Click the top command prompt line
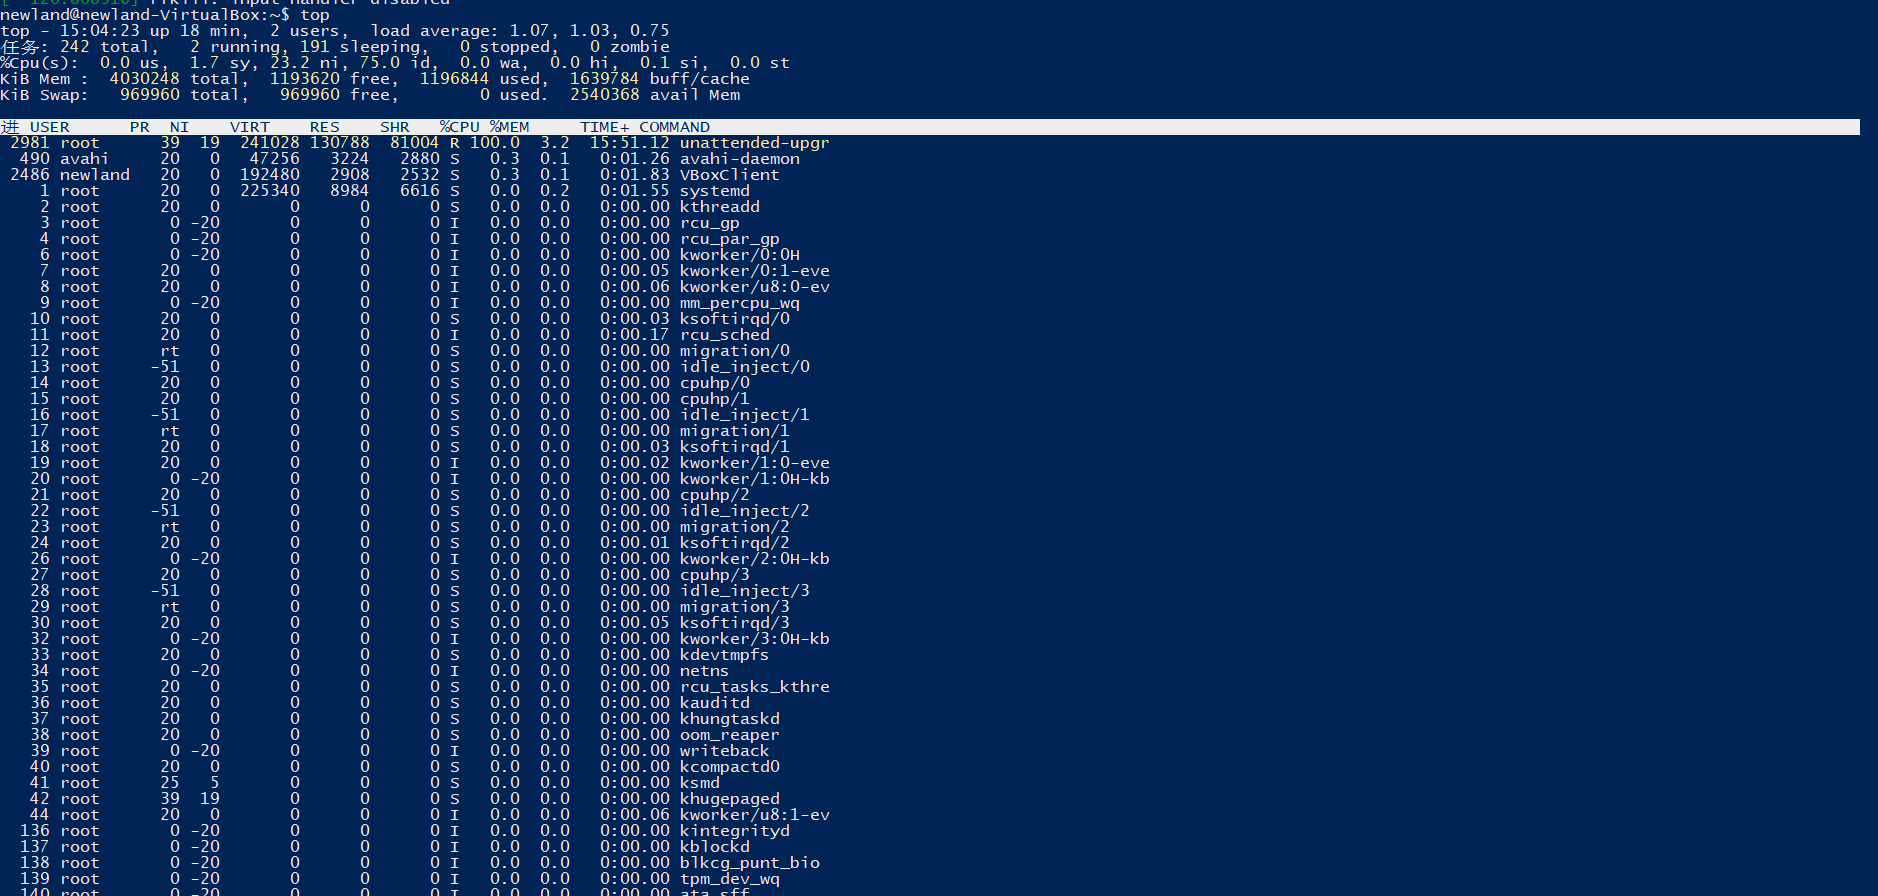 pyautogui.click(x=165, y=15)
